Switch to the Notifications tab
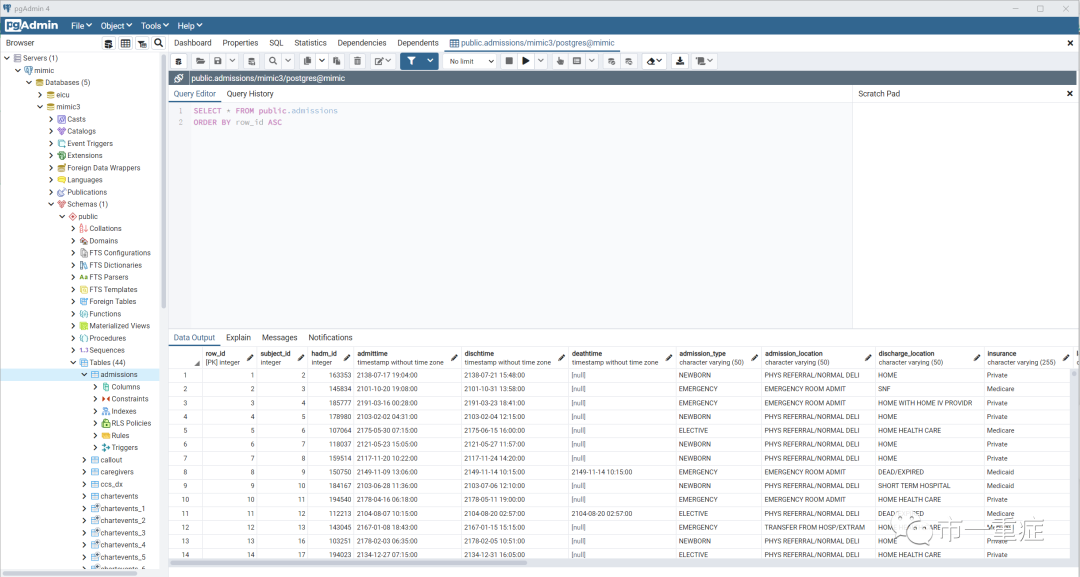 click(330, 337)
